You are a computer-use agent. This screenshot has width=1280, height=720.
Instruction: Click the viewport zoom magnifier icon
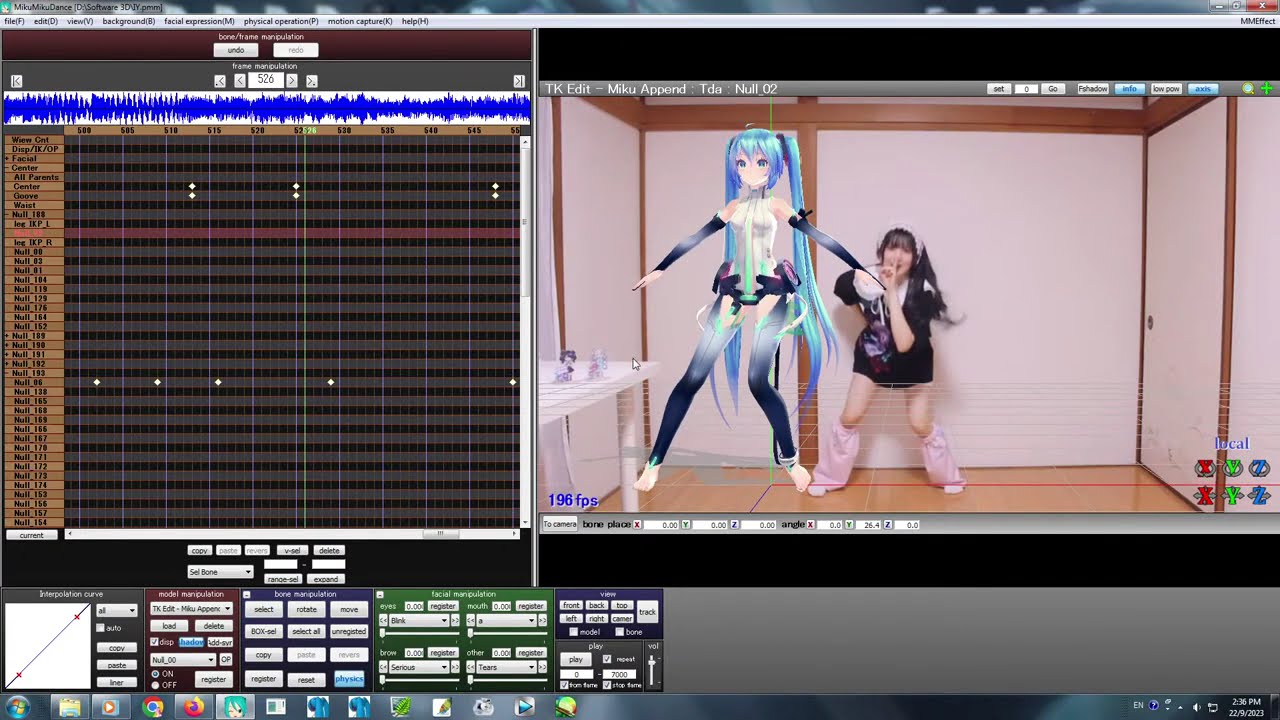click(1248, 89)
